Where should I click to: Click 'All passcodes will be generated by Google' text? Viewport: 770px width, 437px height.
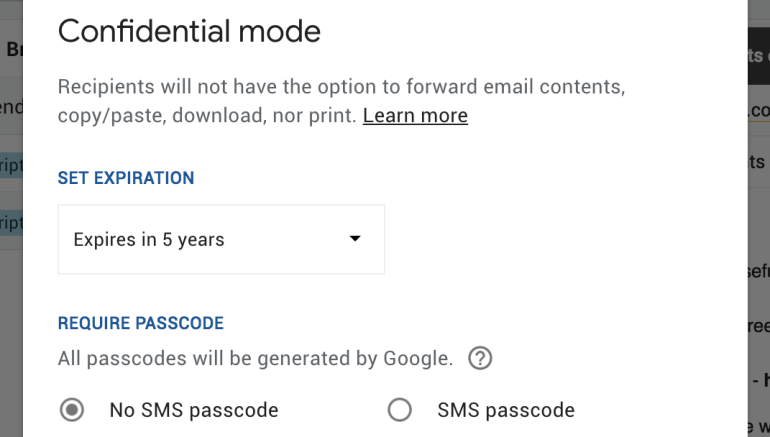[x=255, y=358]
